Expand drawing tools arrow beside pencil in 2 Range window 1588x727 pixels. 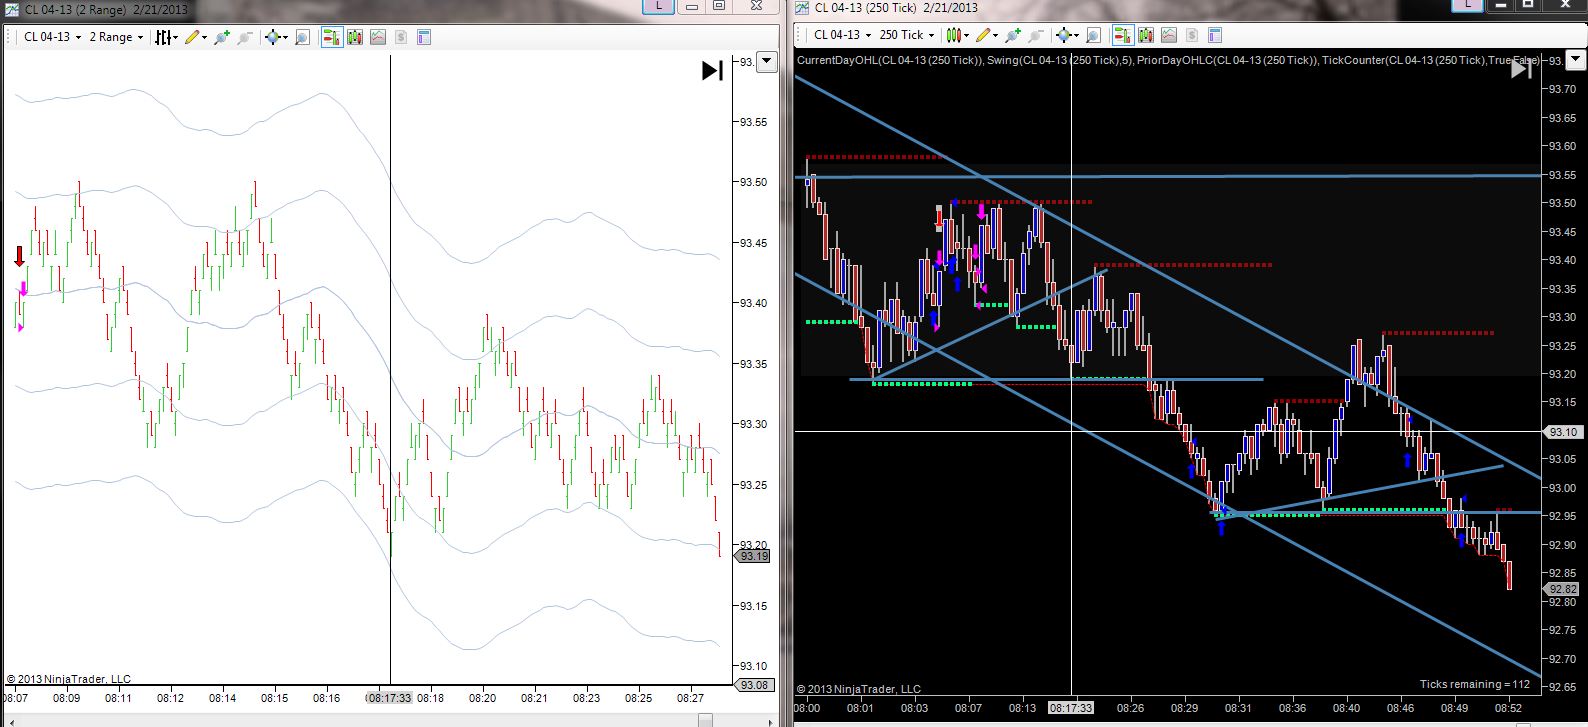[x=205, y=38]
